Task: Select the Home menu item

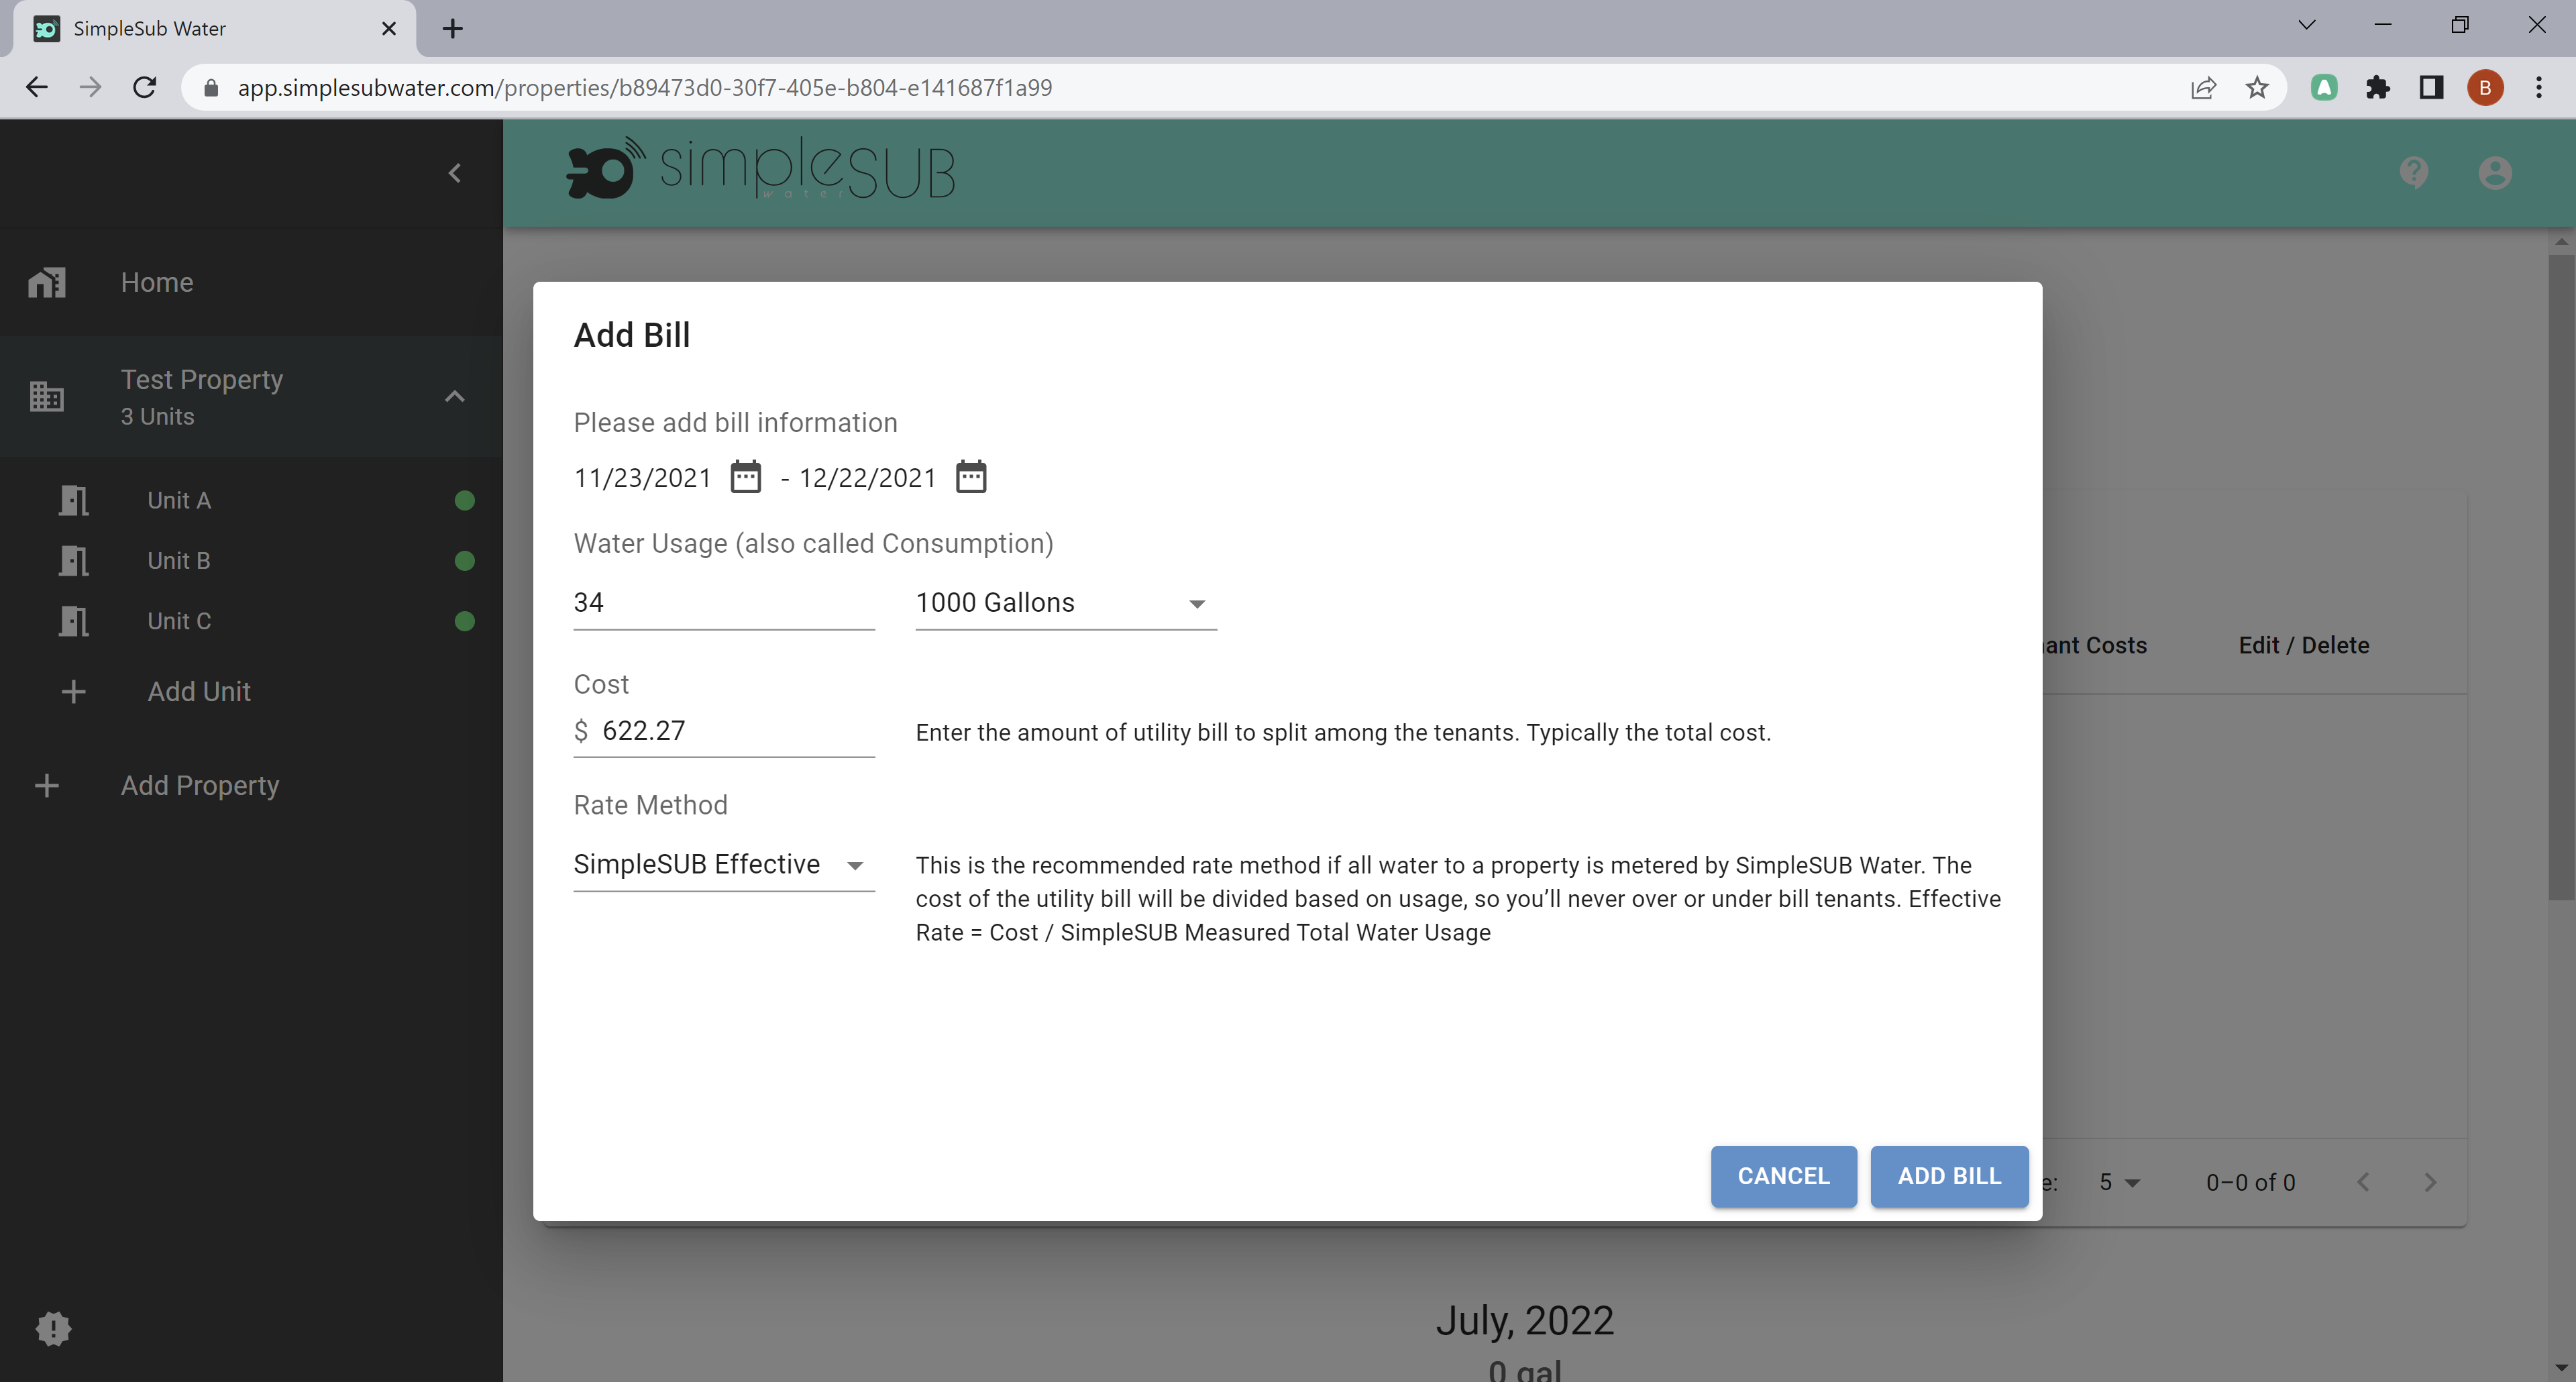Action: [x=157, y=281]
